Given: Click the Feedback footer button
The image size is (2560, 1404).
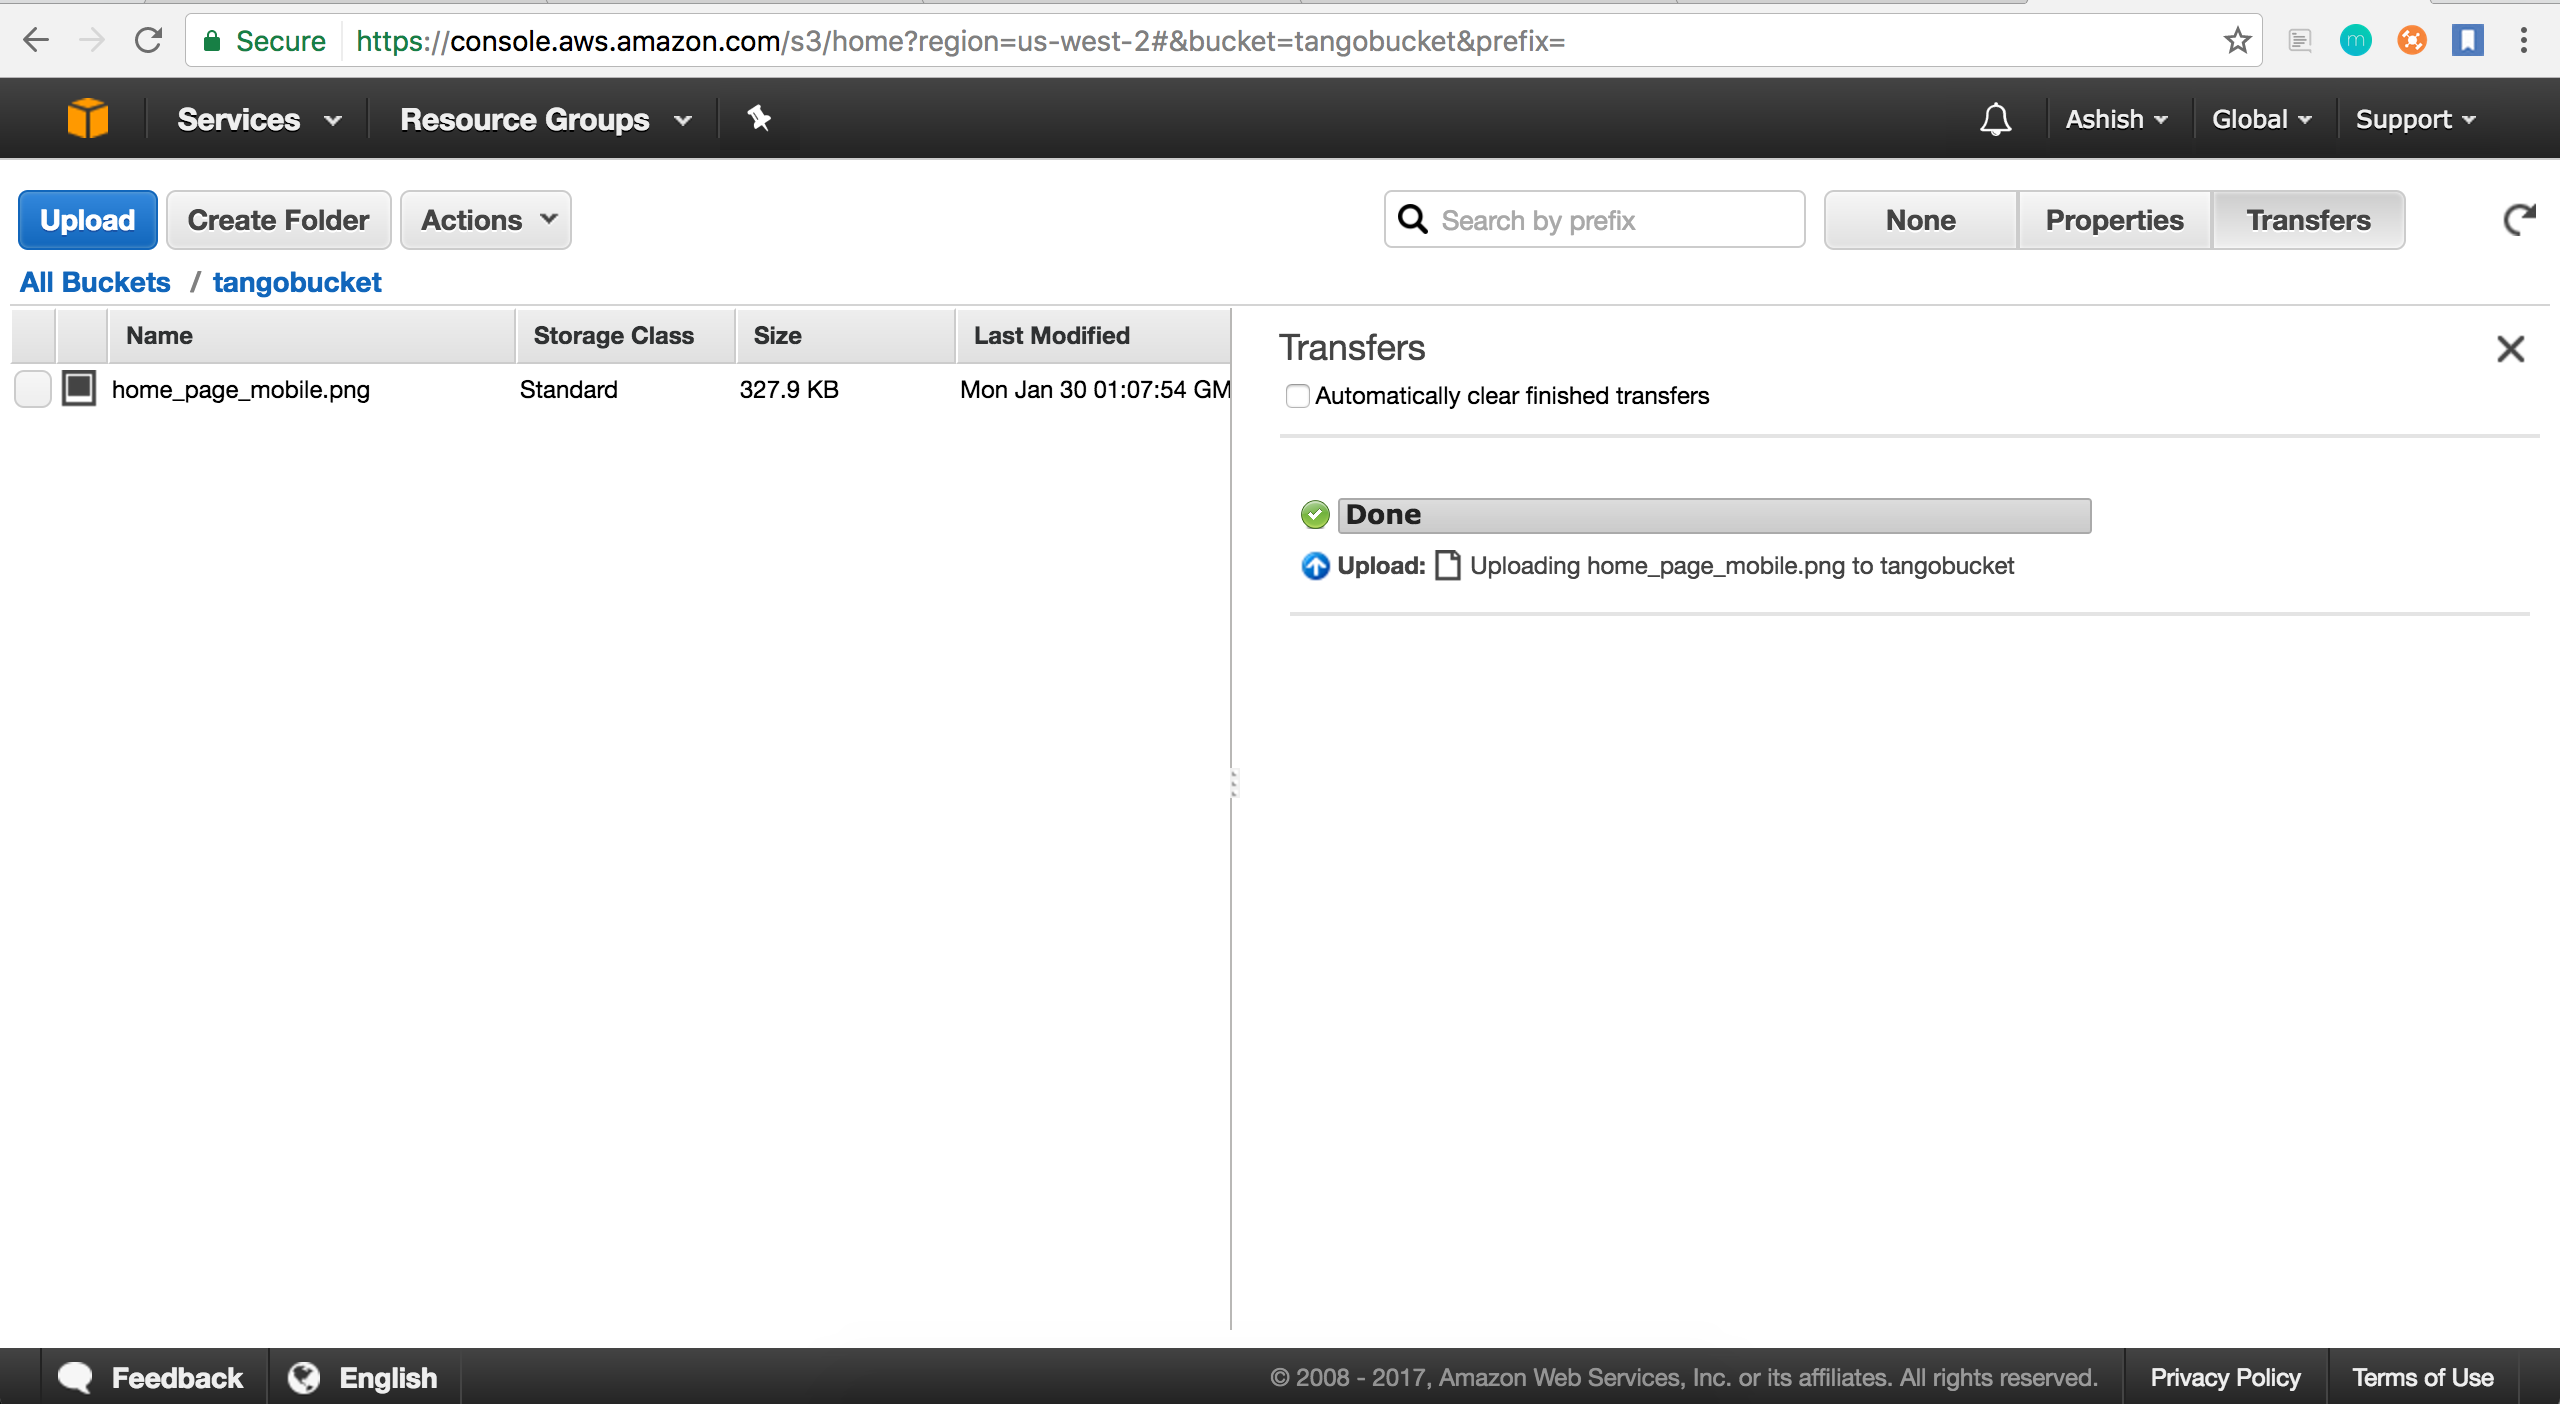Looking at the screenshot, I should pyautogui.click(x=152, y=1377).
